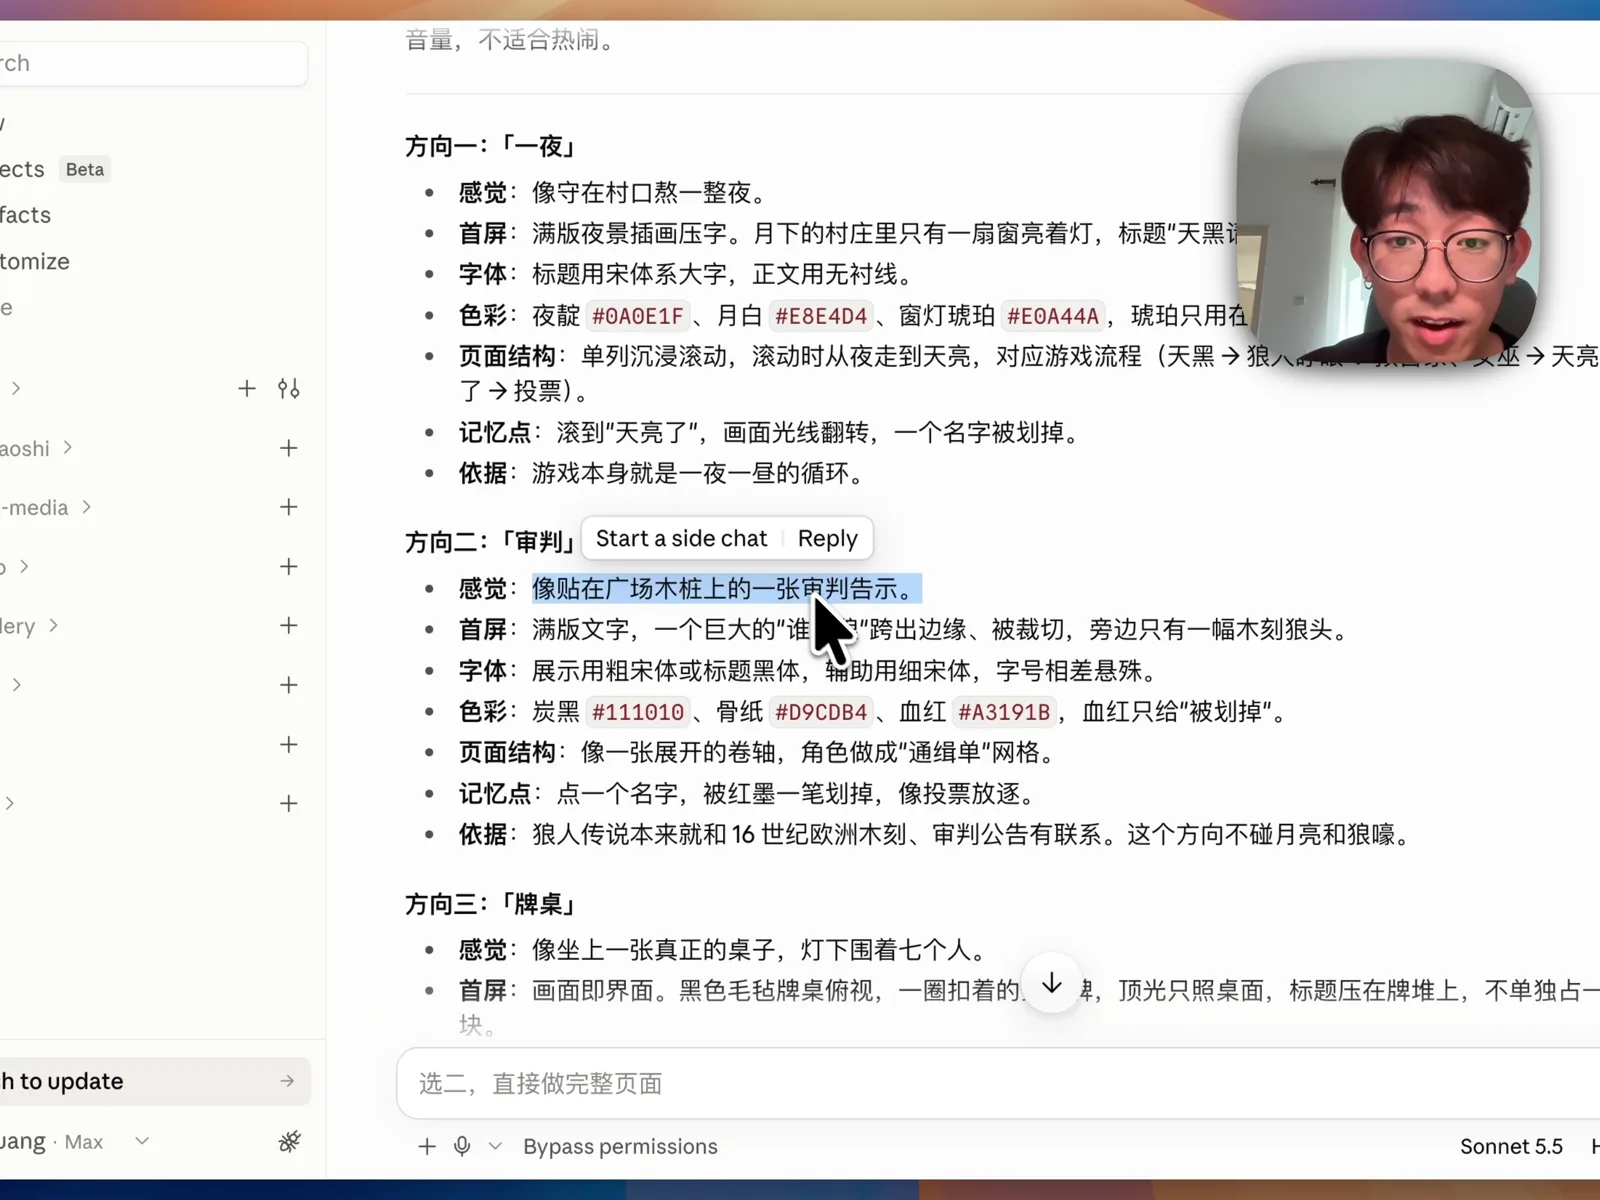The image size is (1600, 1200).
Task: Expand the aoshi project chevron
Action: (x=68, y=447)
